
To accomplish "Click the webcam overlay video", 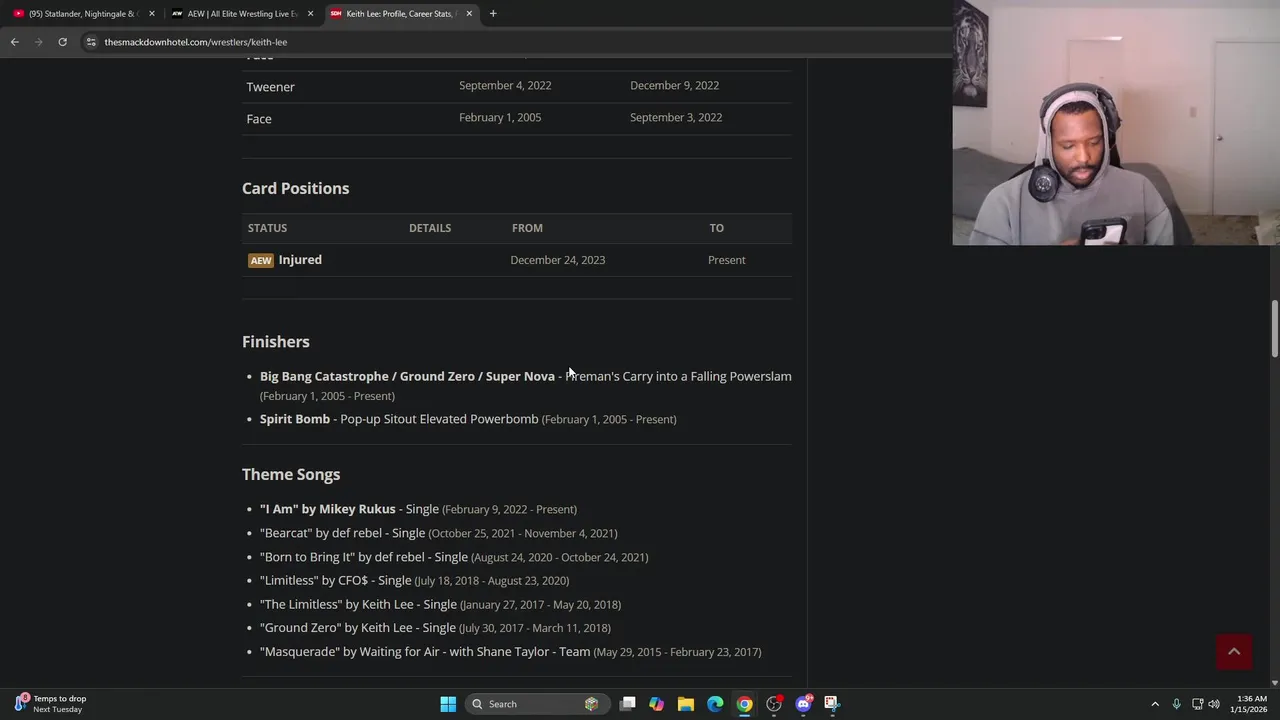I will [x=1116, y=123].
